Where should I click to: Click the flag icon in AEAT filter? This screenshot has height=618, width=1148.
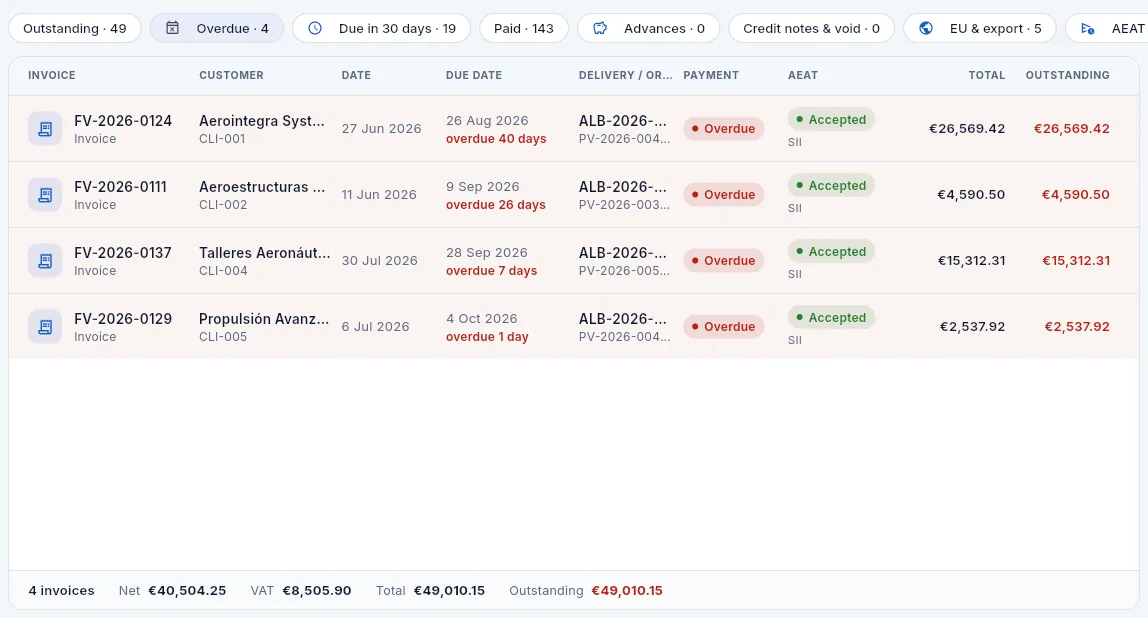1088,29
